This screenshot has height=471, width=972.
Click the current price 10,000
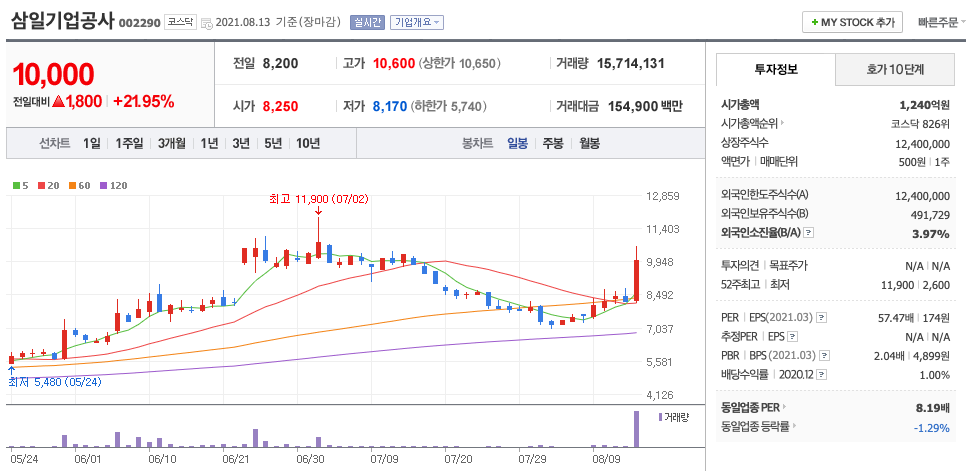click(53, 74)
